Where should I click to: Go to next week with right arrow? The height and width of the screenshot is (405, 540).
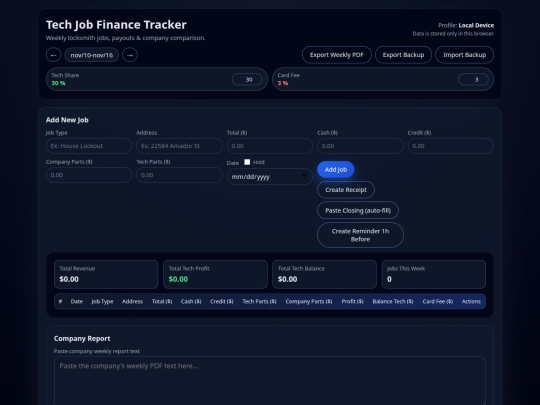130,55
